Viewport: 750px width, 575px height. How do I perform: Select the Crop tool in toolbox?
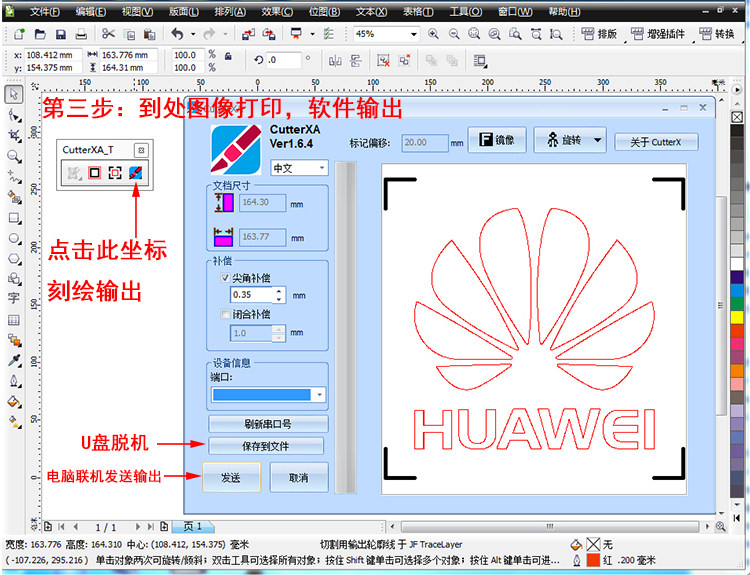point(14,136)
